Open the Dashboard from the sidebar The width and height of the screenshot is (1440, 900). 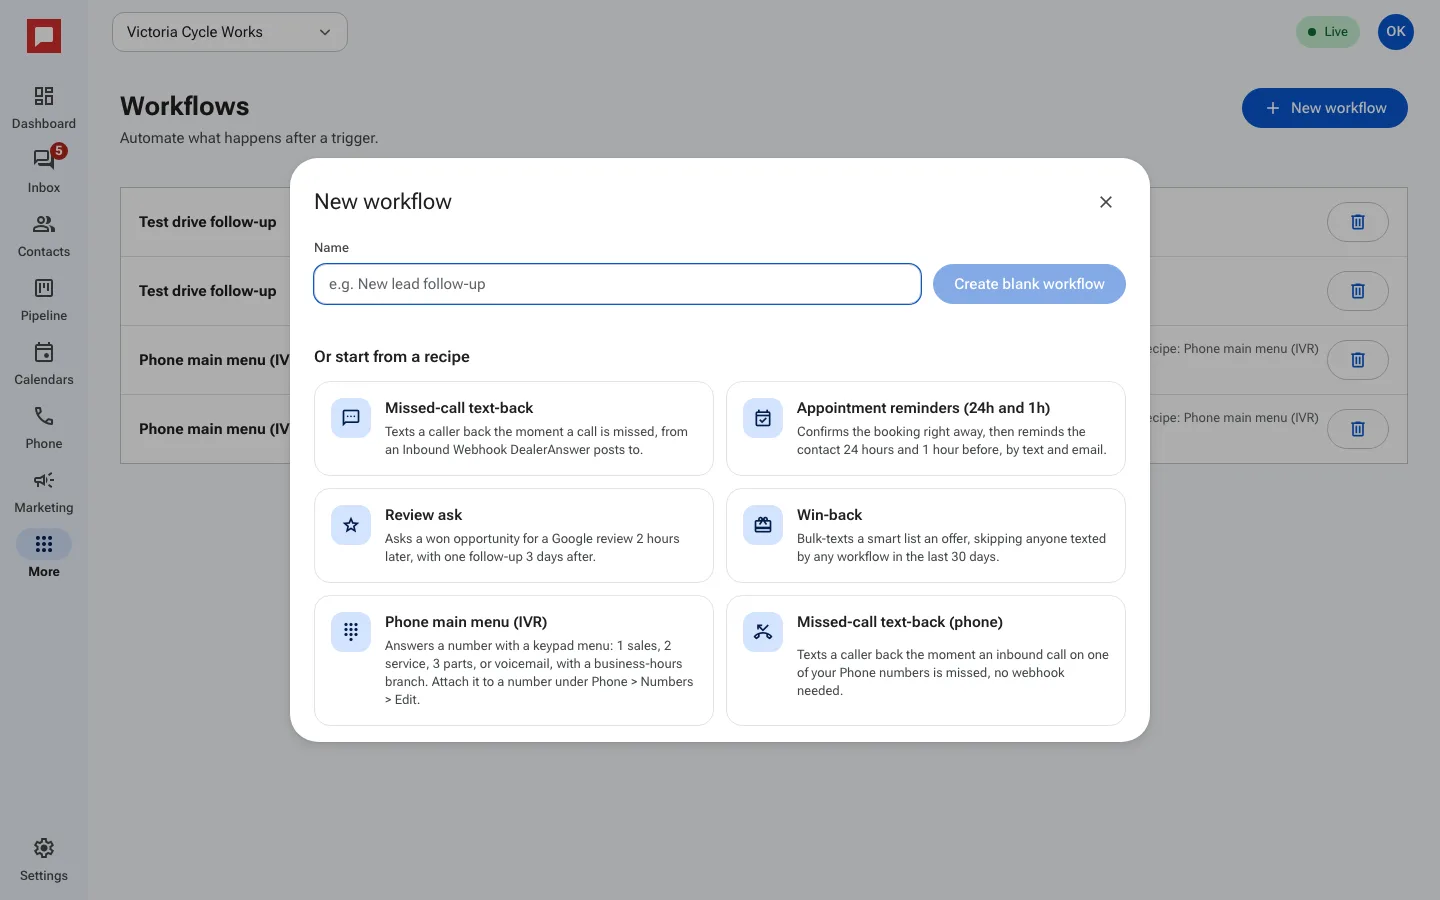click(x=44, y=108)
